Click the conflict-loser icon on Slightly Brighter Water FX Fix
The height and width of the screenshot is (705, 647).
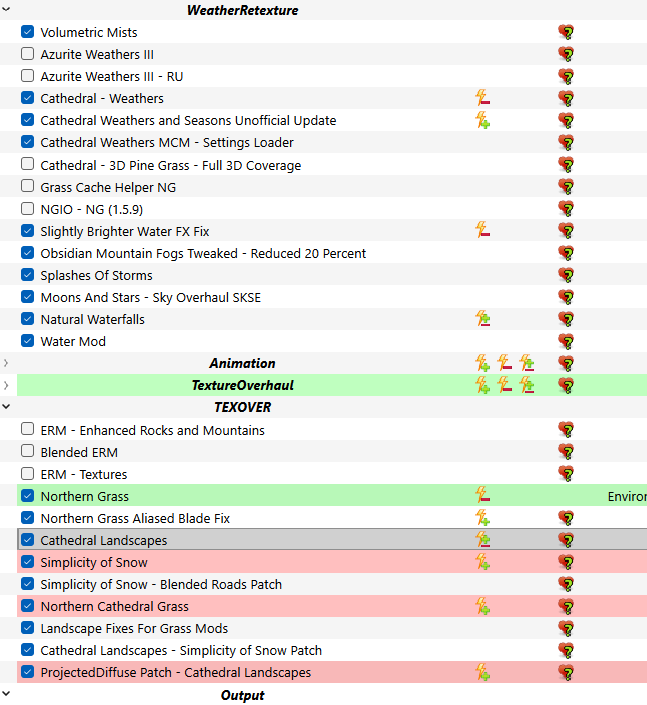pos(482,231)
